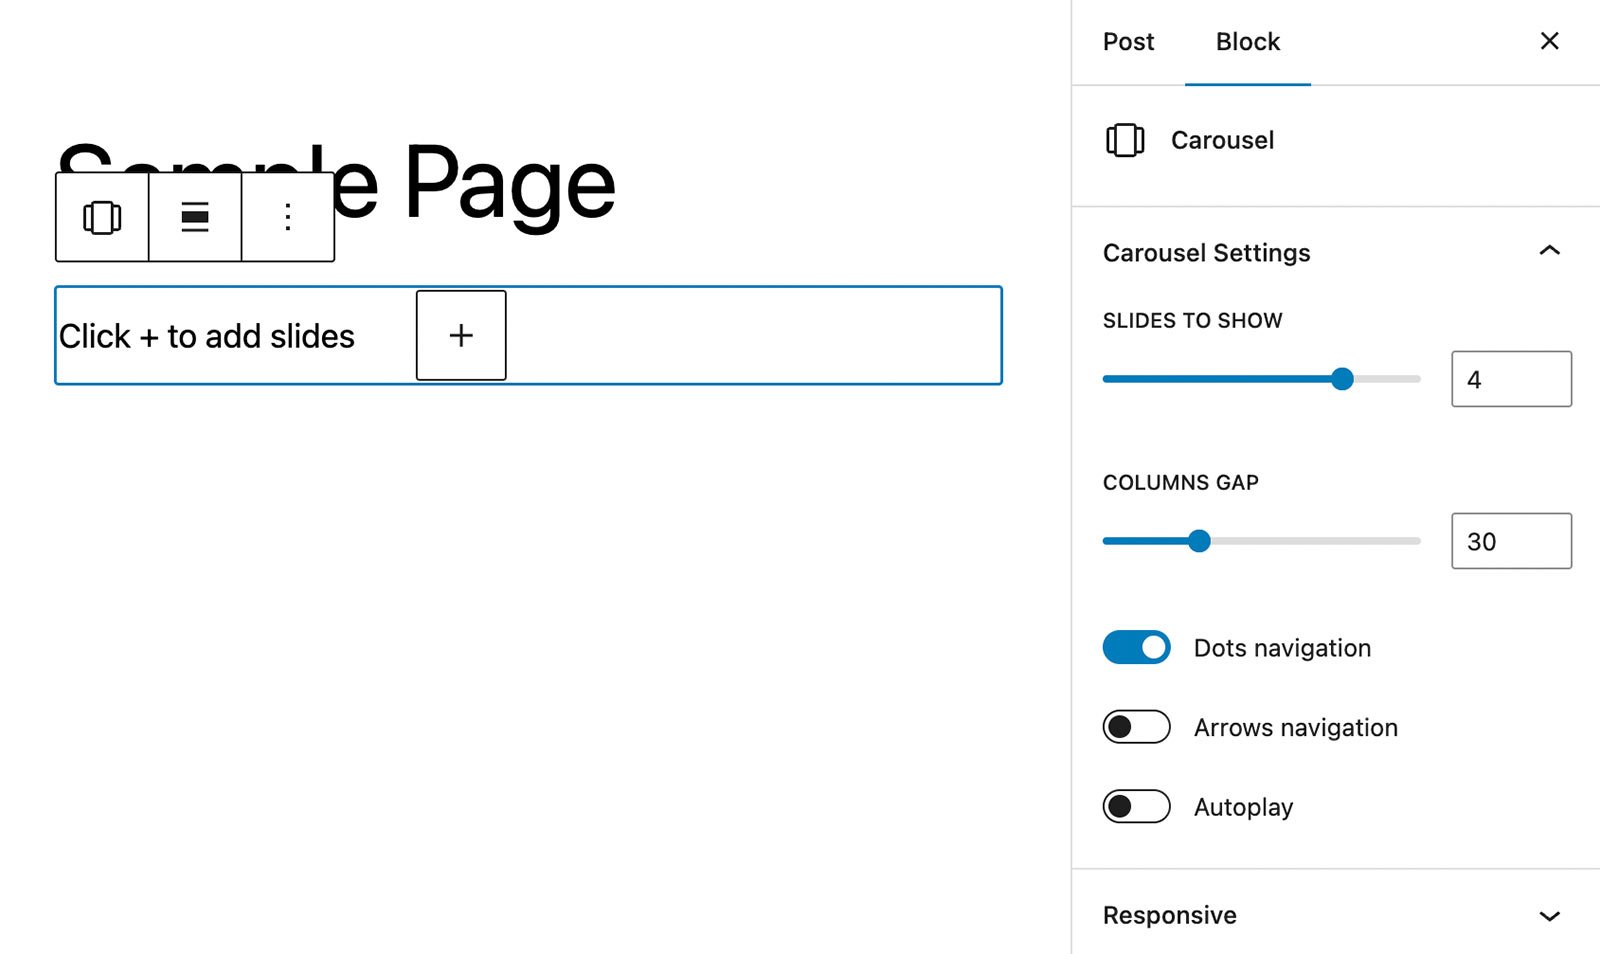Open the alignment options in block toolbar
1600x954 pixels.
(x=195, y=217)
